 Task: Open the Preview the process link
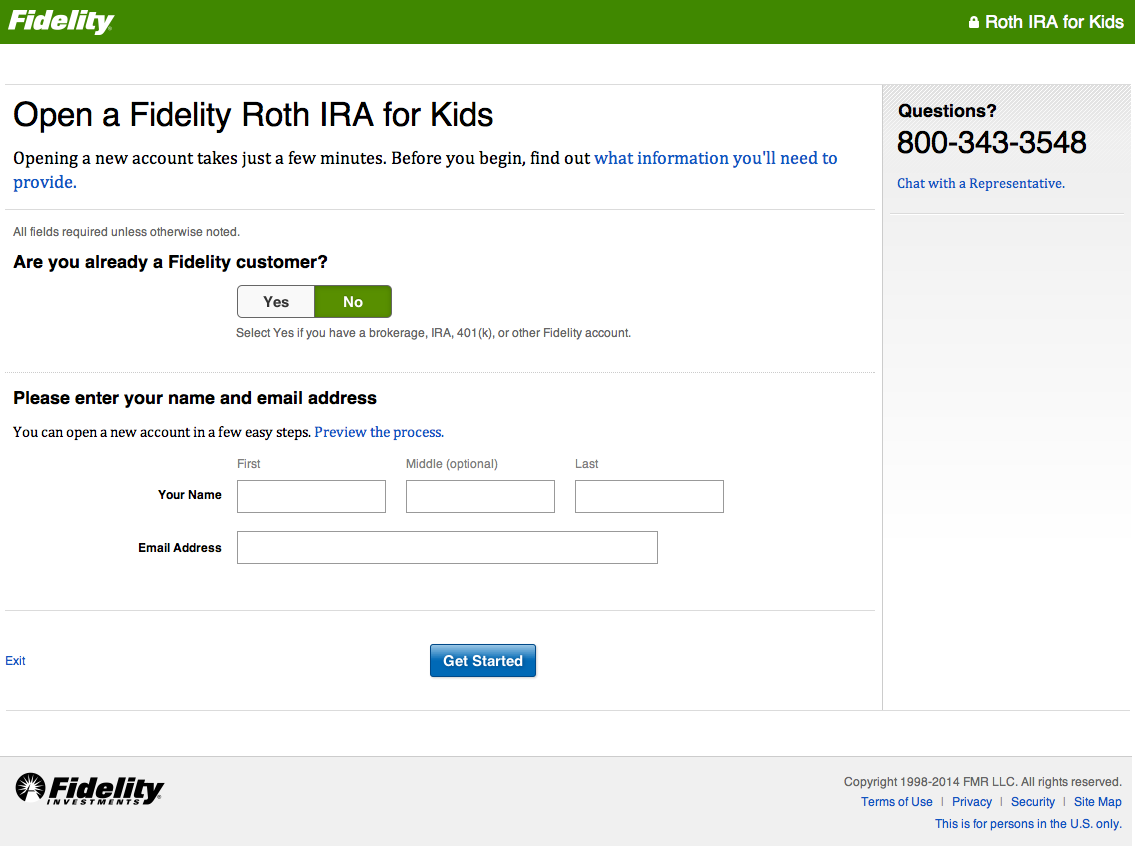click(379, 432)
